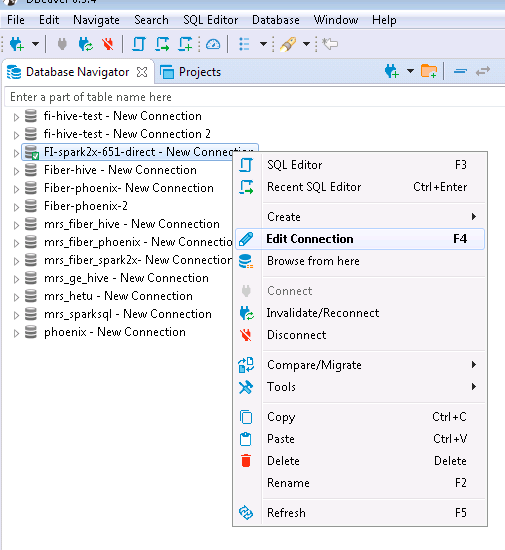
Task: Choose Delete in context menu
Action: coord(360,461)
